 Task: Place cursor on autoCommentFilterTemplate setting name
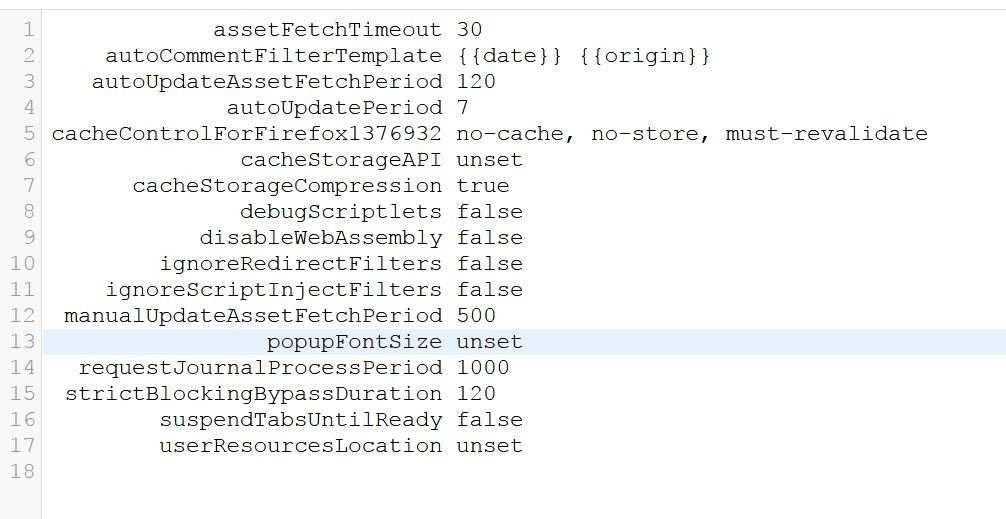(273, 56)
